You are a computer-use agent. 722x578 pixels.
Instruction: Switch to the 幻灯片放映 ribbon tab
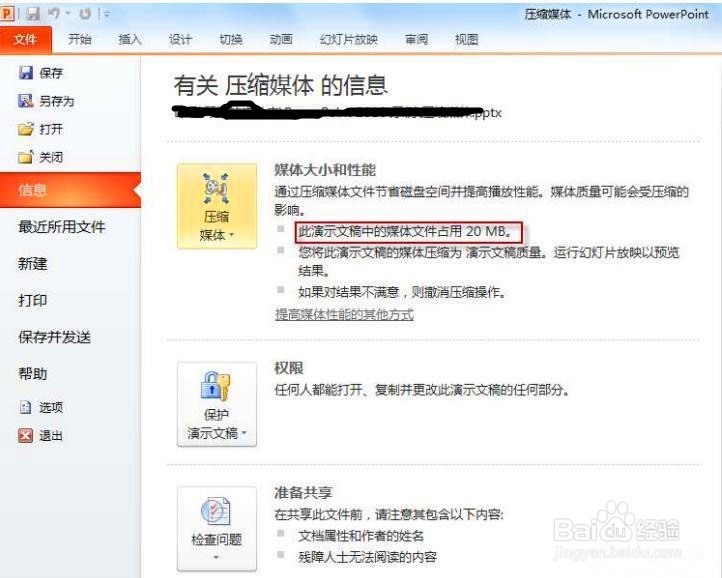coord(349,40)
